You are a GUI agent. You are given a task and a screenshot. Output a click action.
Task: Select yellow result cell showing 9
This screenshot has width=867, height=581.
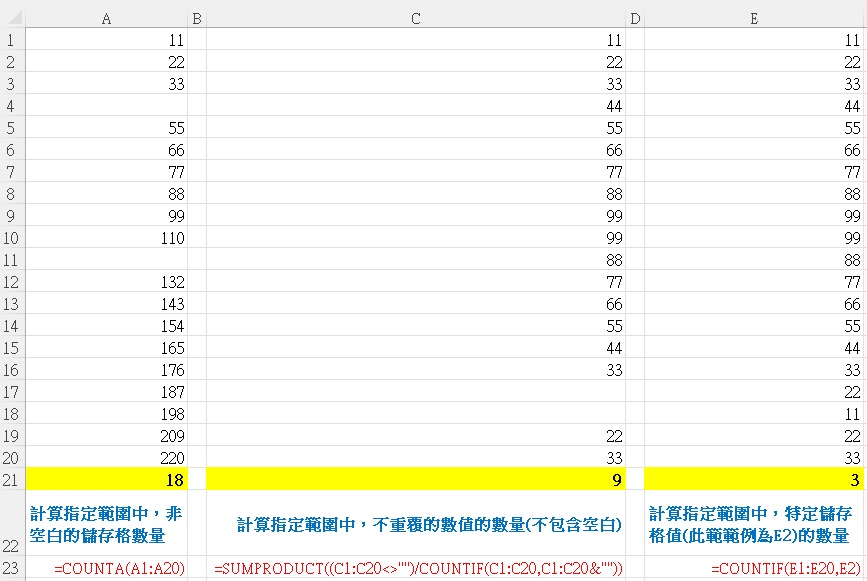pos(415,478)
